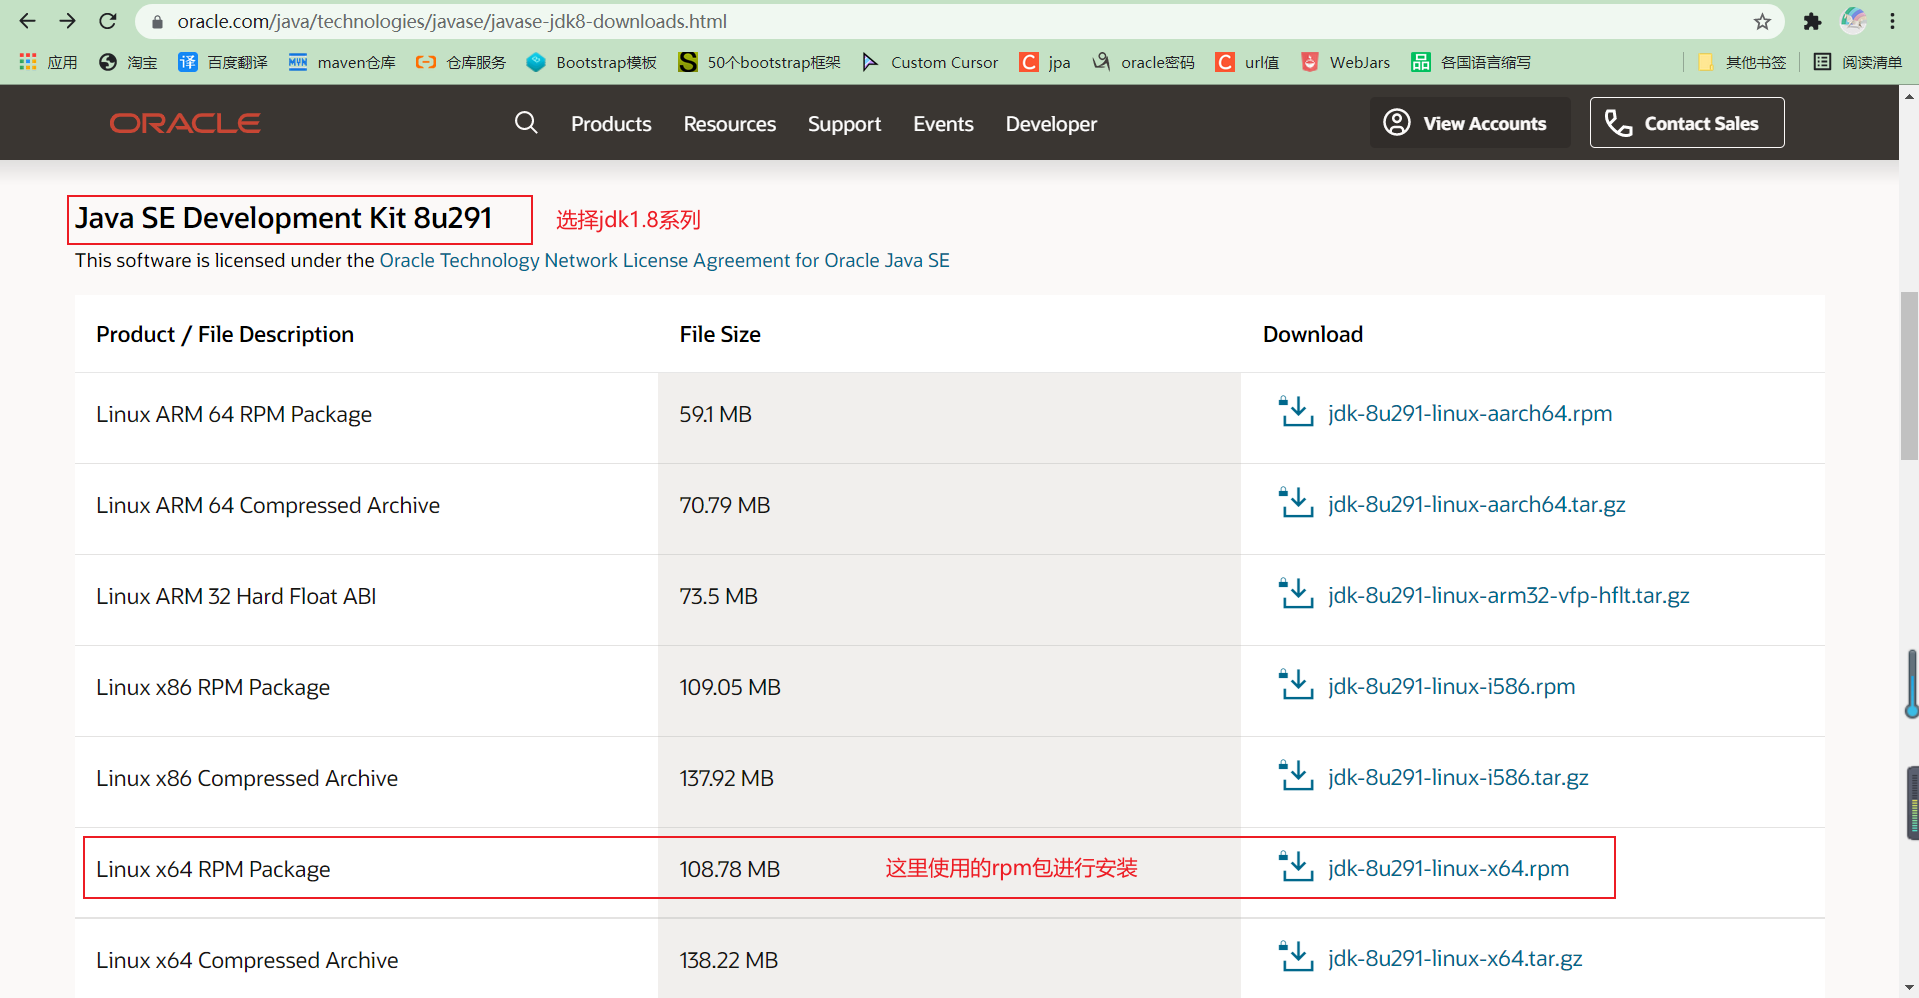
Task: Click the page vertical scrollbar thumb
Action: tap(1909, 376)
